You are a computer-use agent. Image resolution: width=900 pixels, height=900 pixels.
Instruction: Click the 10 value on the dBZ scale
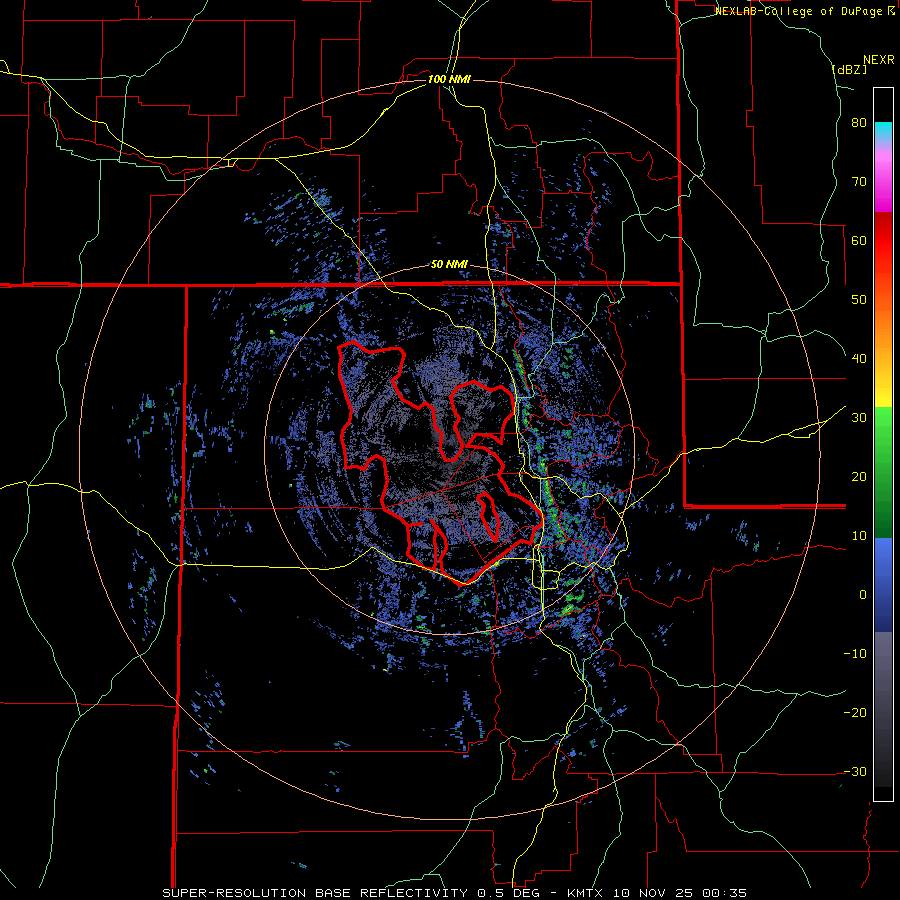point(859,536)
